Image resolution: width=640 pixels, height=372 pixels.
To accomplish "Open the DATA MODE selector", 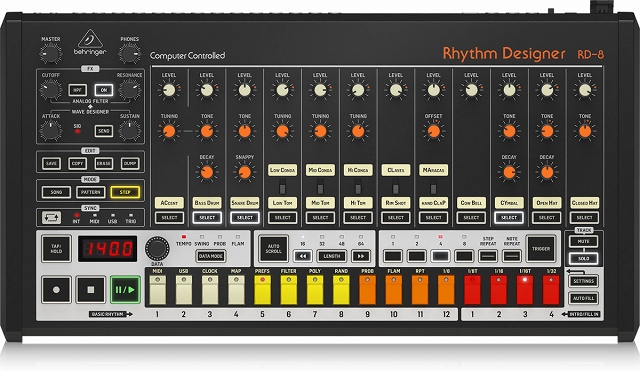I will [211, 256].
